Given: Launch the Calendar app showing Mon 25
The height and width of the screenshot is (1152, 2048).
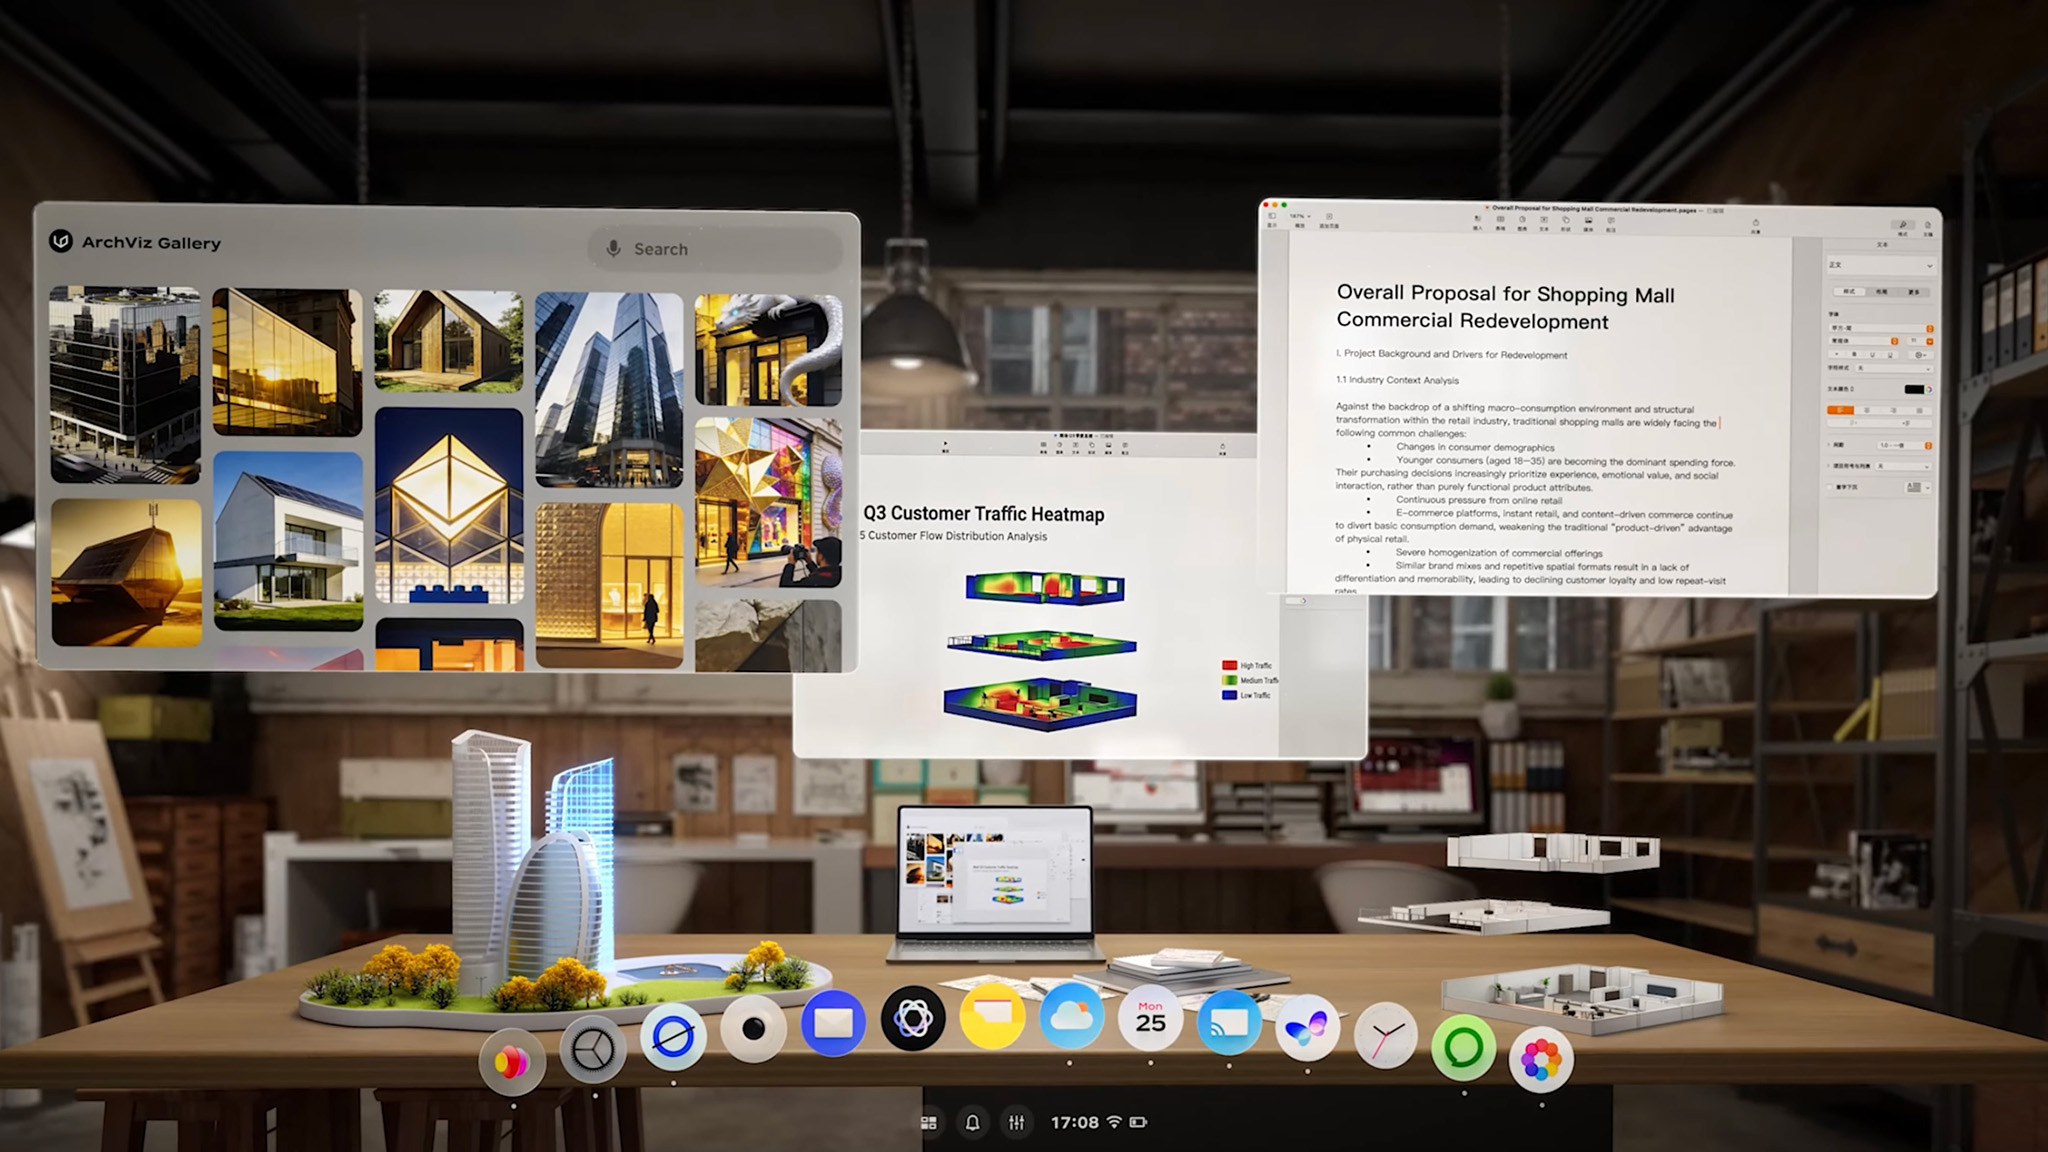Looking at the screenshot, I should click(1150, 1019).
